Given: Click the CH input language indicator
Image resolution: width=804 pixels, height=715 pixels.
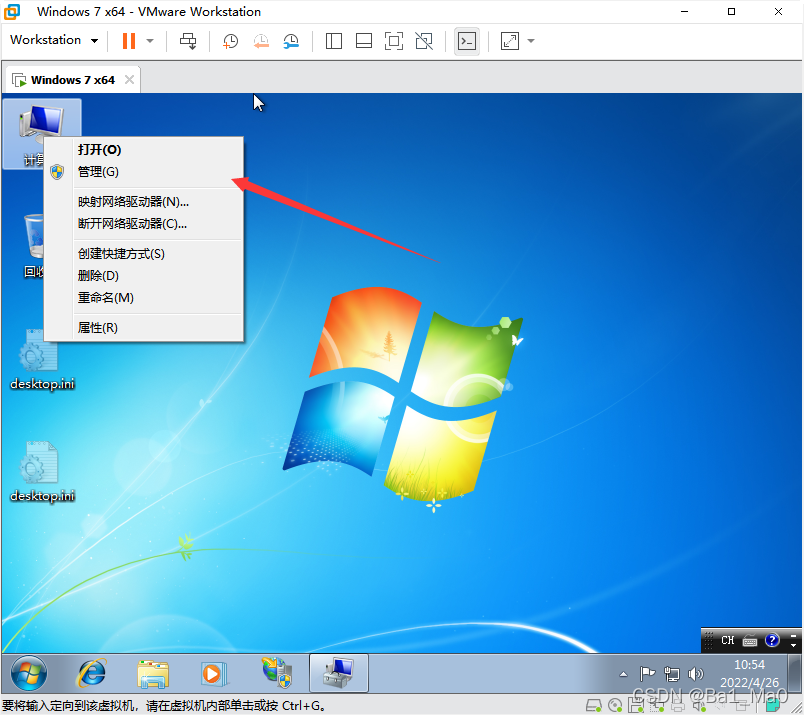Looking at the screenshot, I should [728, 641].
